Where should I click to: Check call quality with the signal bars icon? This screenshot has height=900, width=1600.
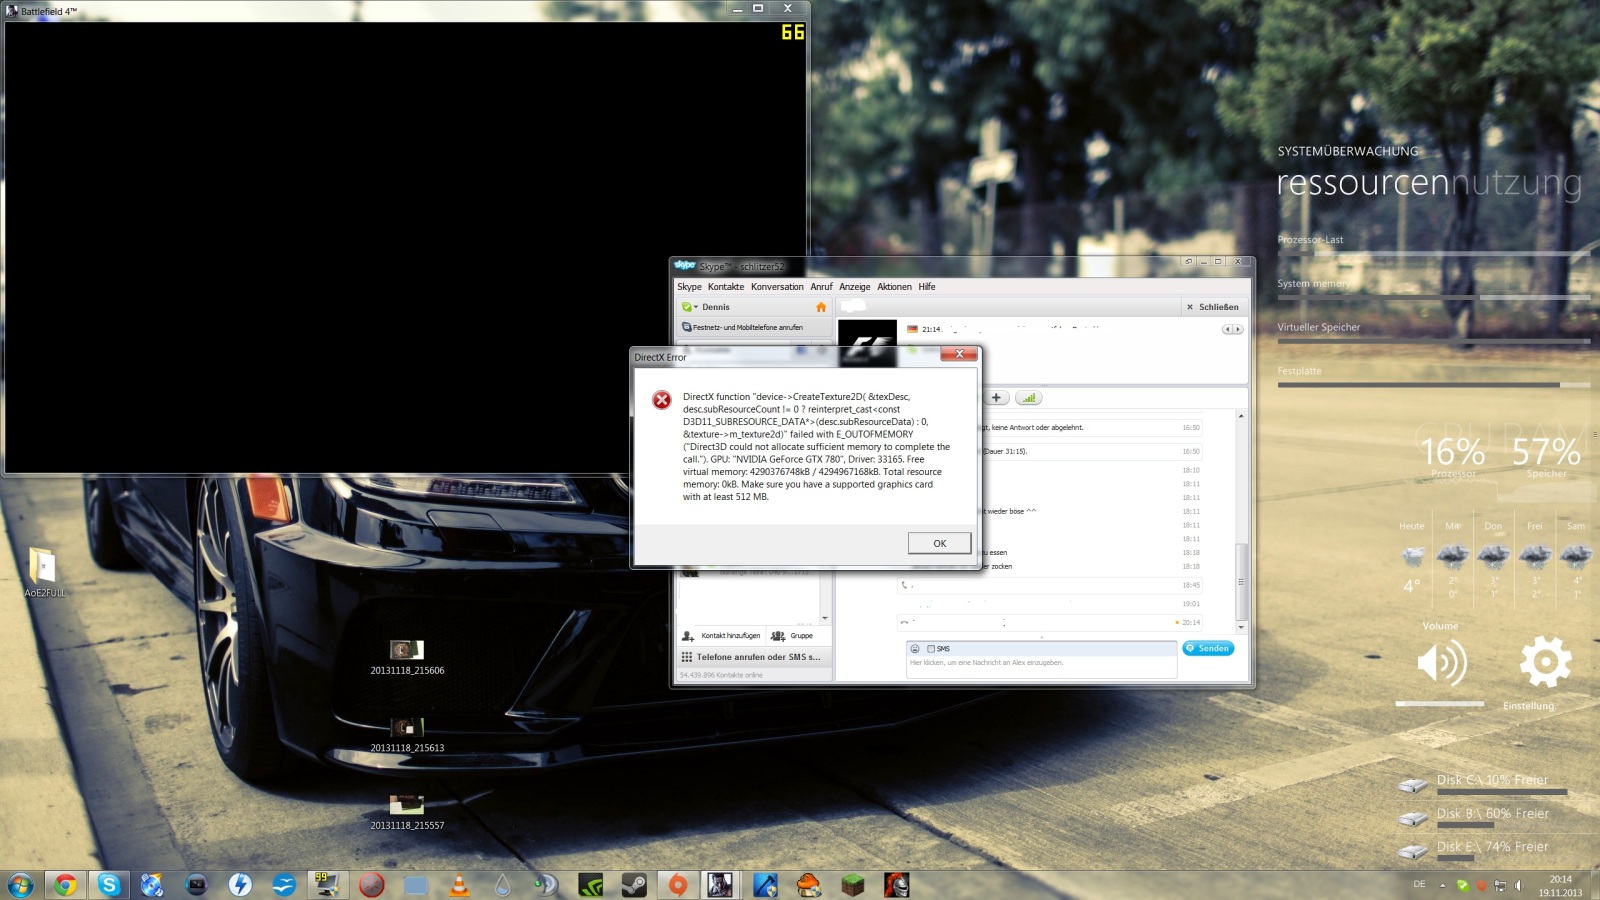click(1029, 398)
